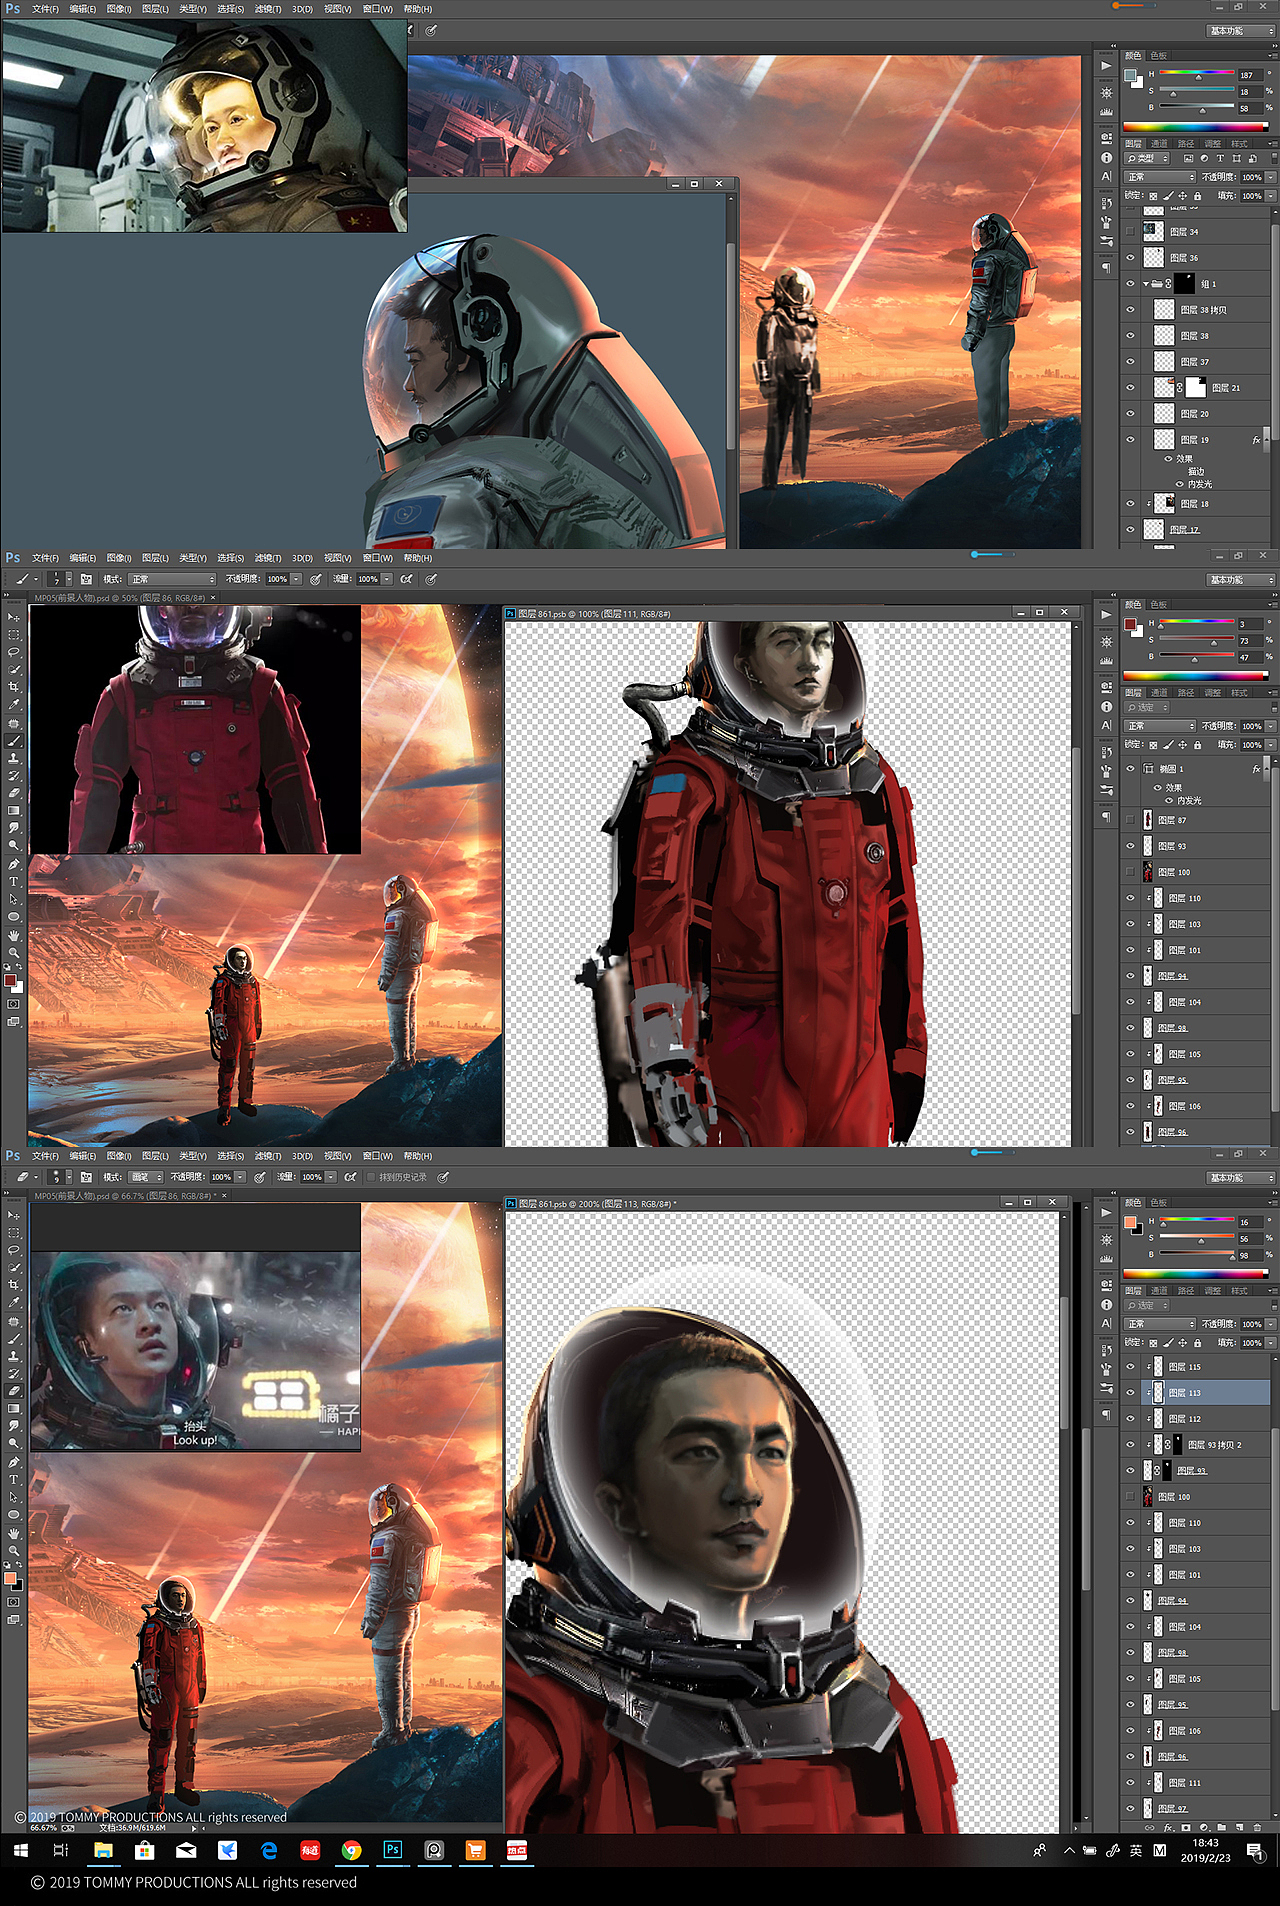Switch to 通道 tab in the top Photoshop window
Screen dimensions: 1280x1906
click(x=1159, y=144)
